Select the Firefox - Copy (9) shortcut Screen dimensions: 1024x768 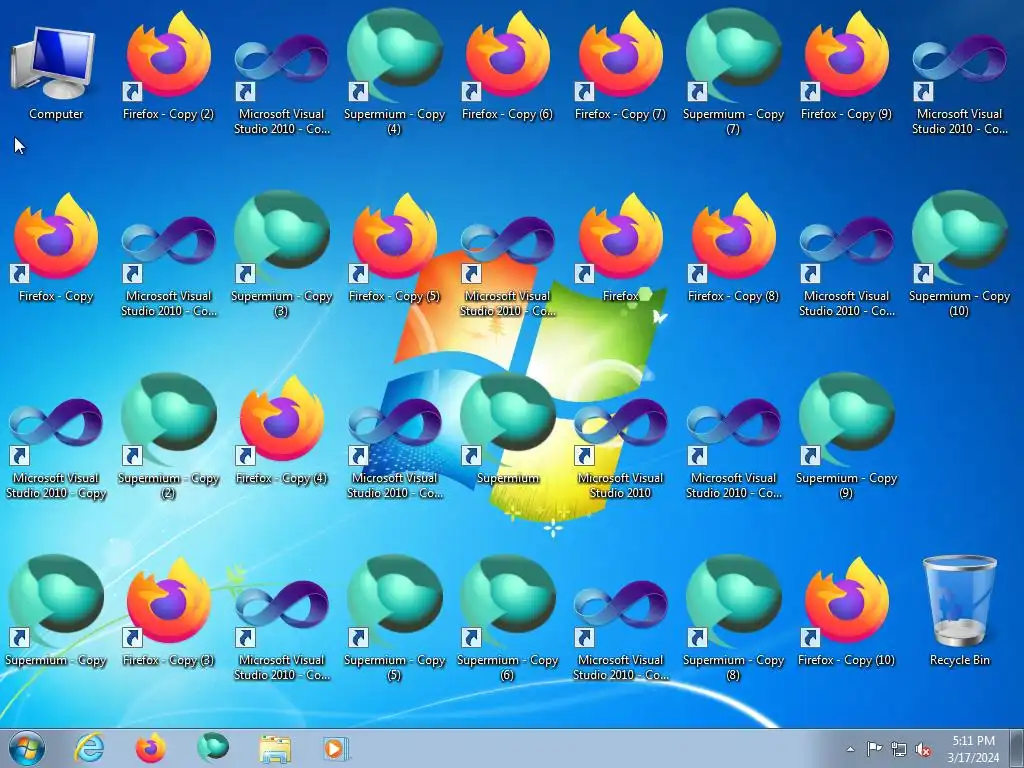pos(846,64)
